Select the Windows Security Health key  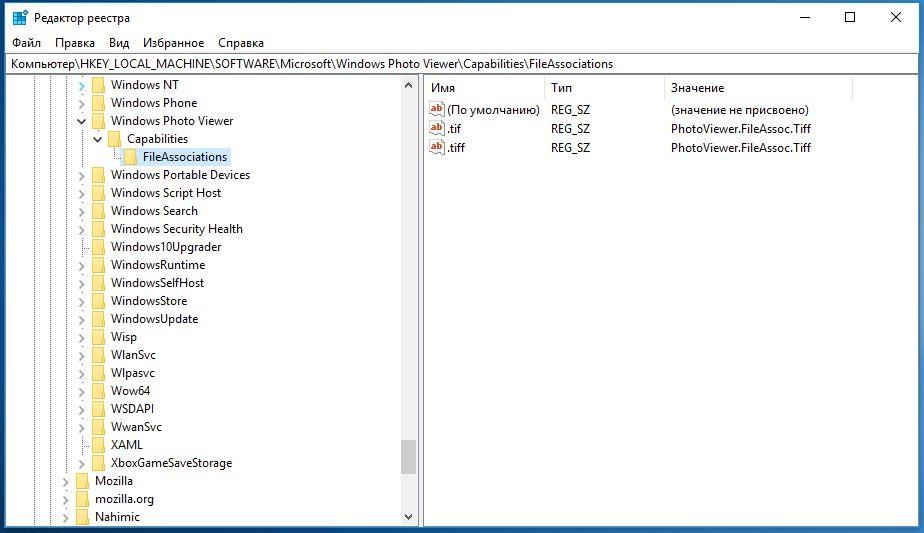[x=177, y=229]
